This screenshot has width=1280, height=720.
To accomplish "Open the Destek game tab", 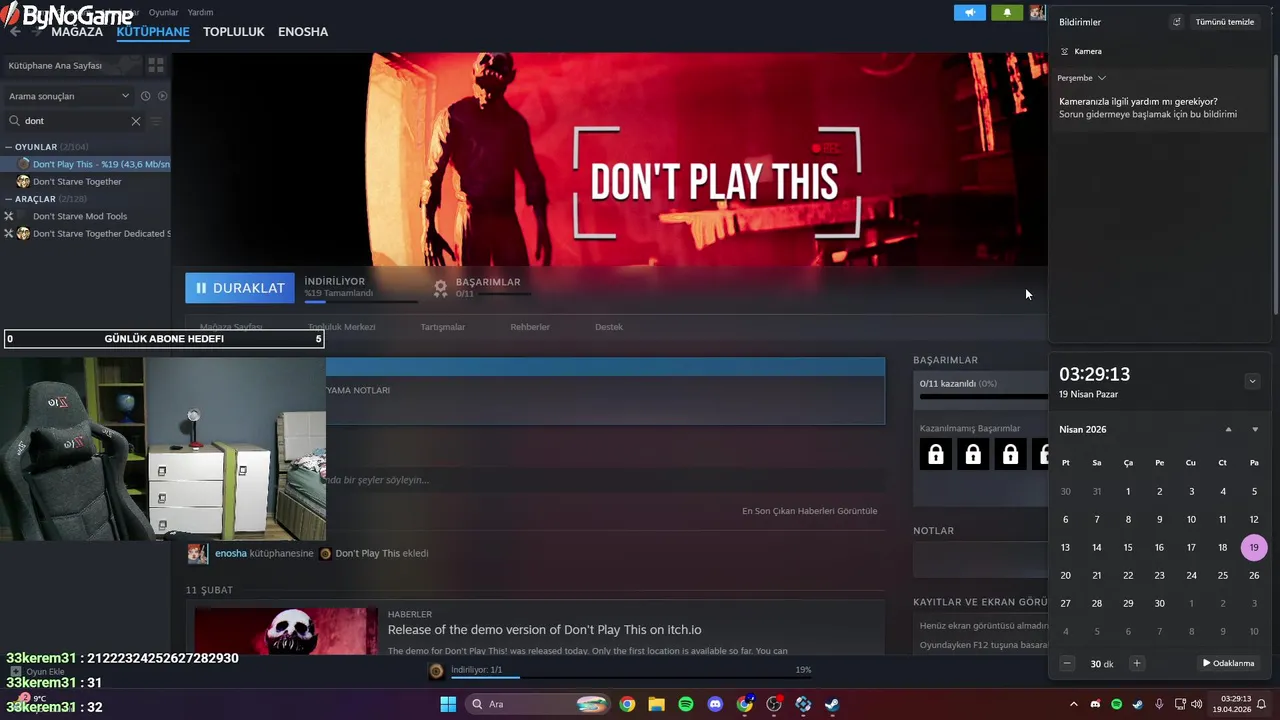I will coord(609,327).
